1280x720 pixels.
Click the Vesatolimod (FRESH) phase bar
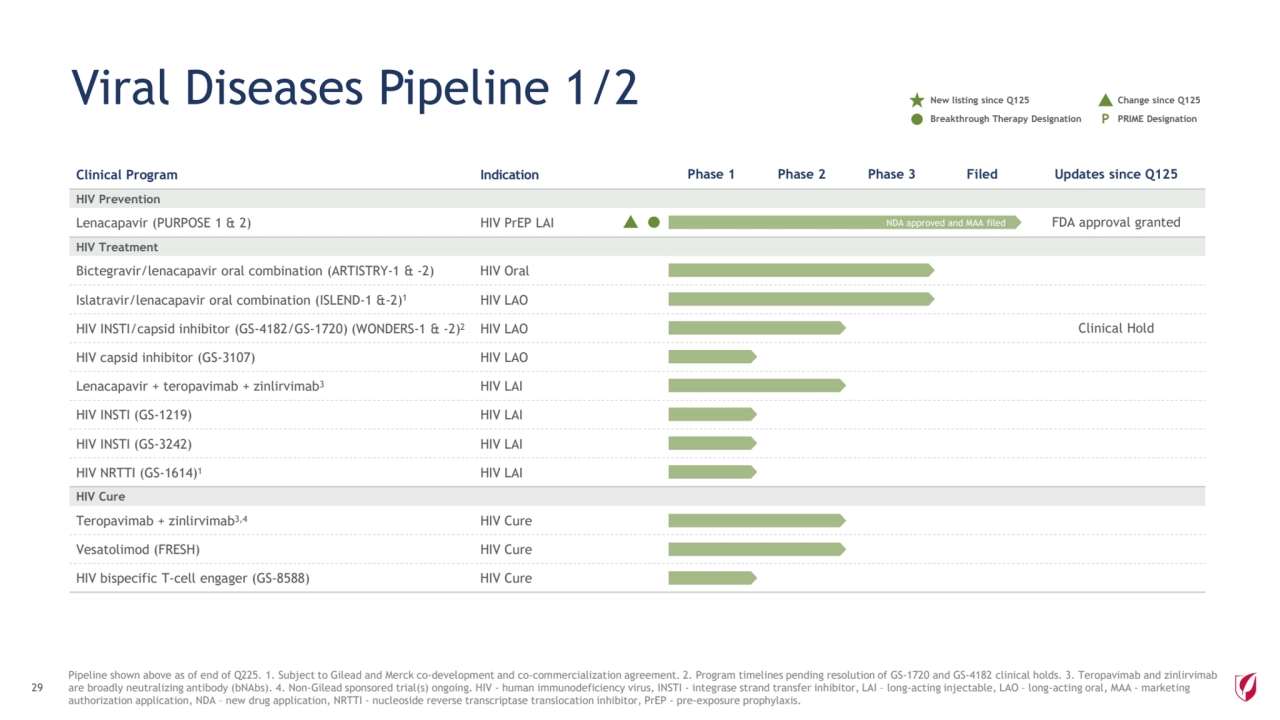(757, 549)
